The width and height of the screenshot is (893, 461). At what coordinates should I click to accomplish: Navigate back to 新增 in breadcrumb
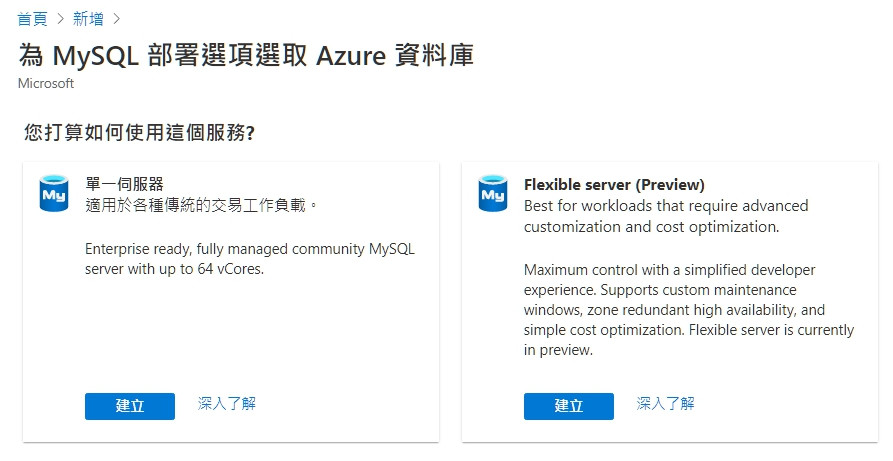(x=87, y=18)
